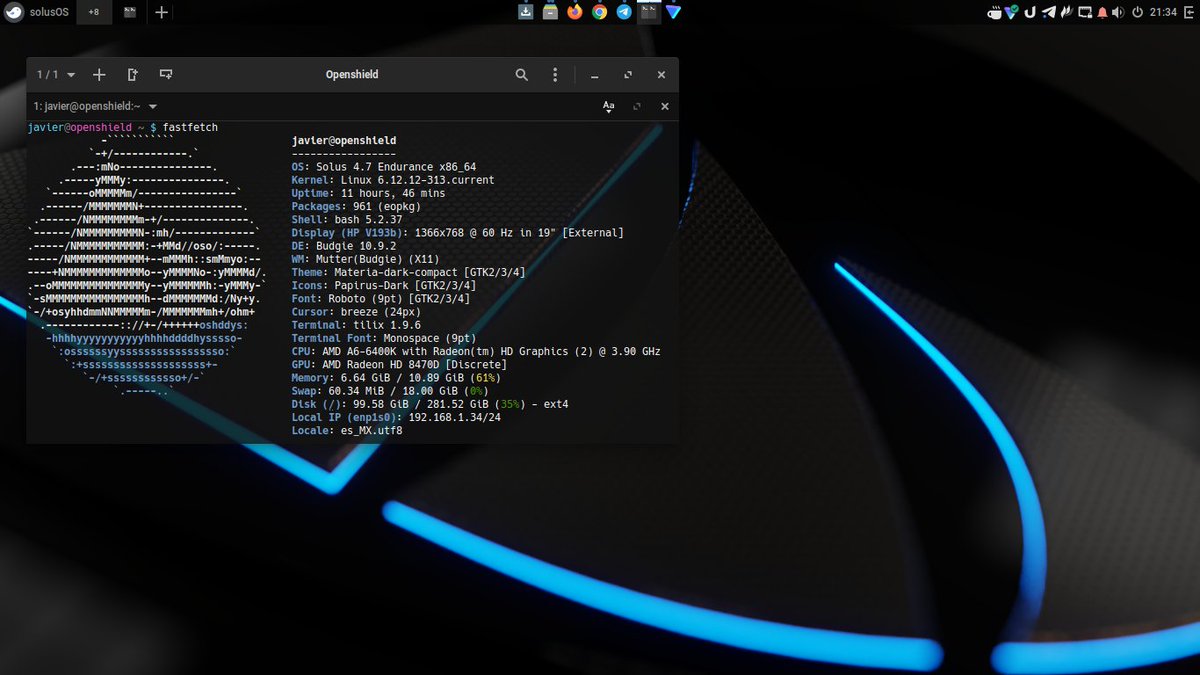The height and width of the screenshot is (675, 1200).
Task: Click the volume speaker icon
Action: click(x=1118, y=13)
